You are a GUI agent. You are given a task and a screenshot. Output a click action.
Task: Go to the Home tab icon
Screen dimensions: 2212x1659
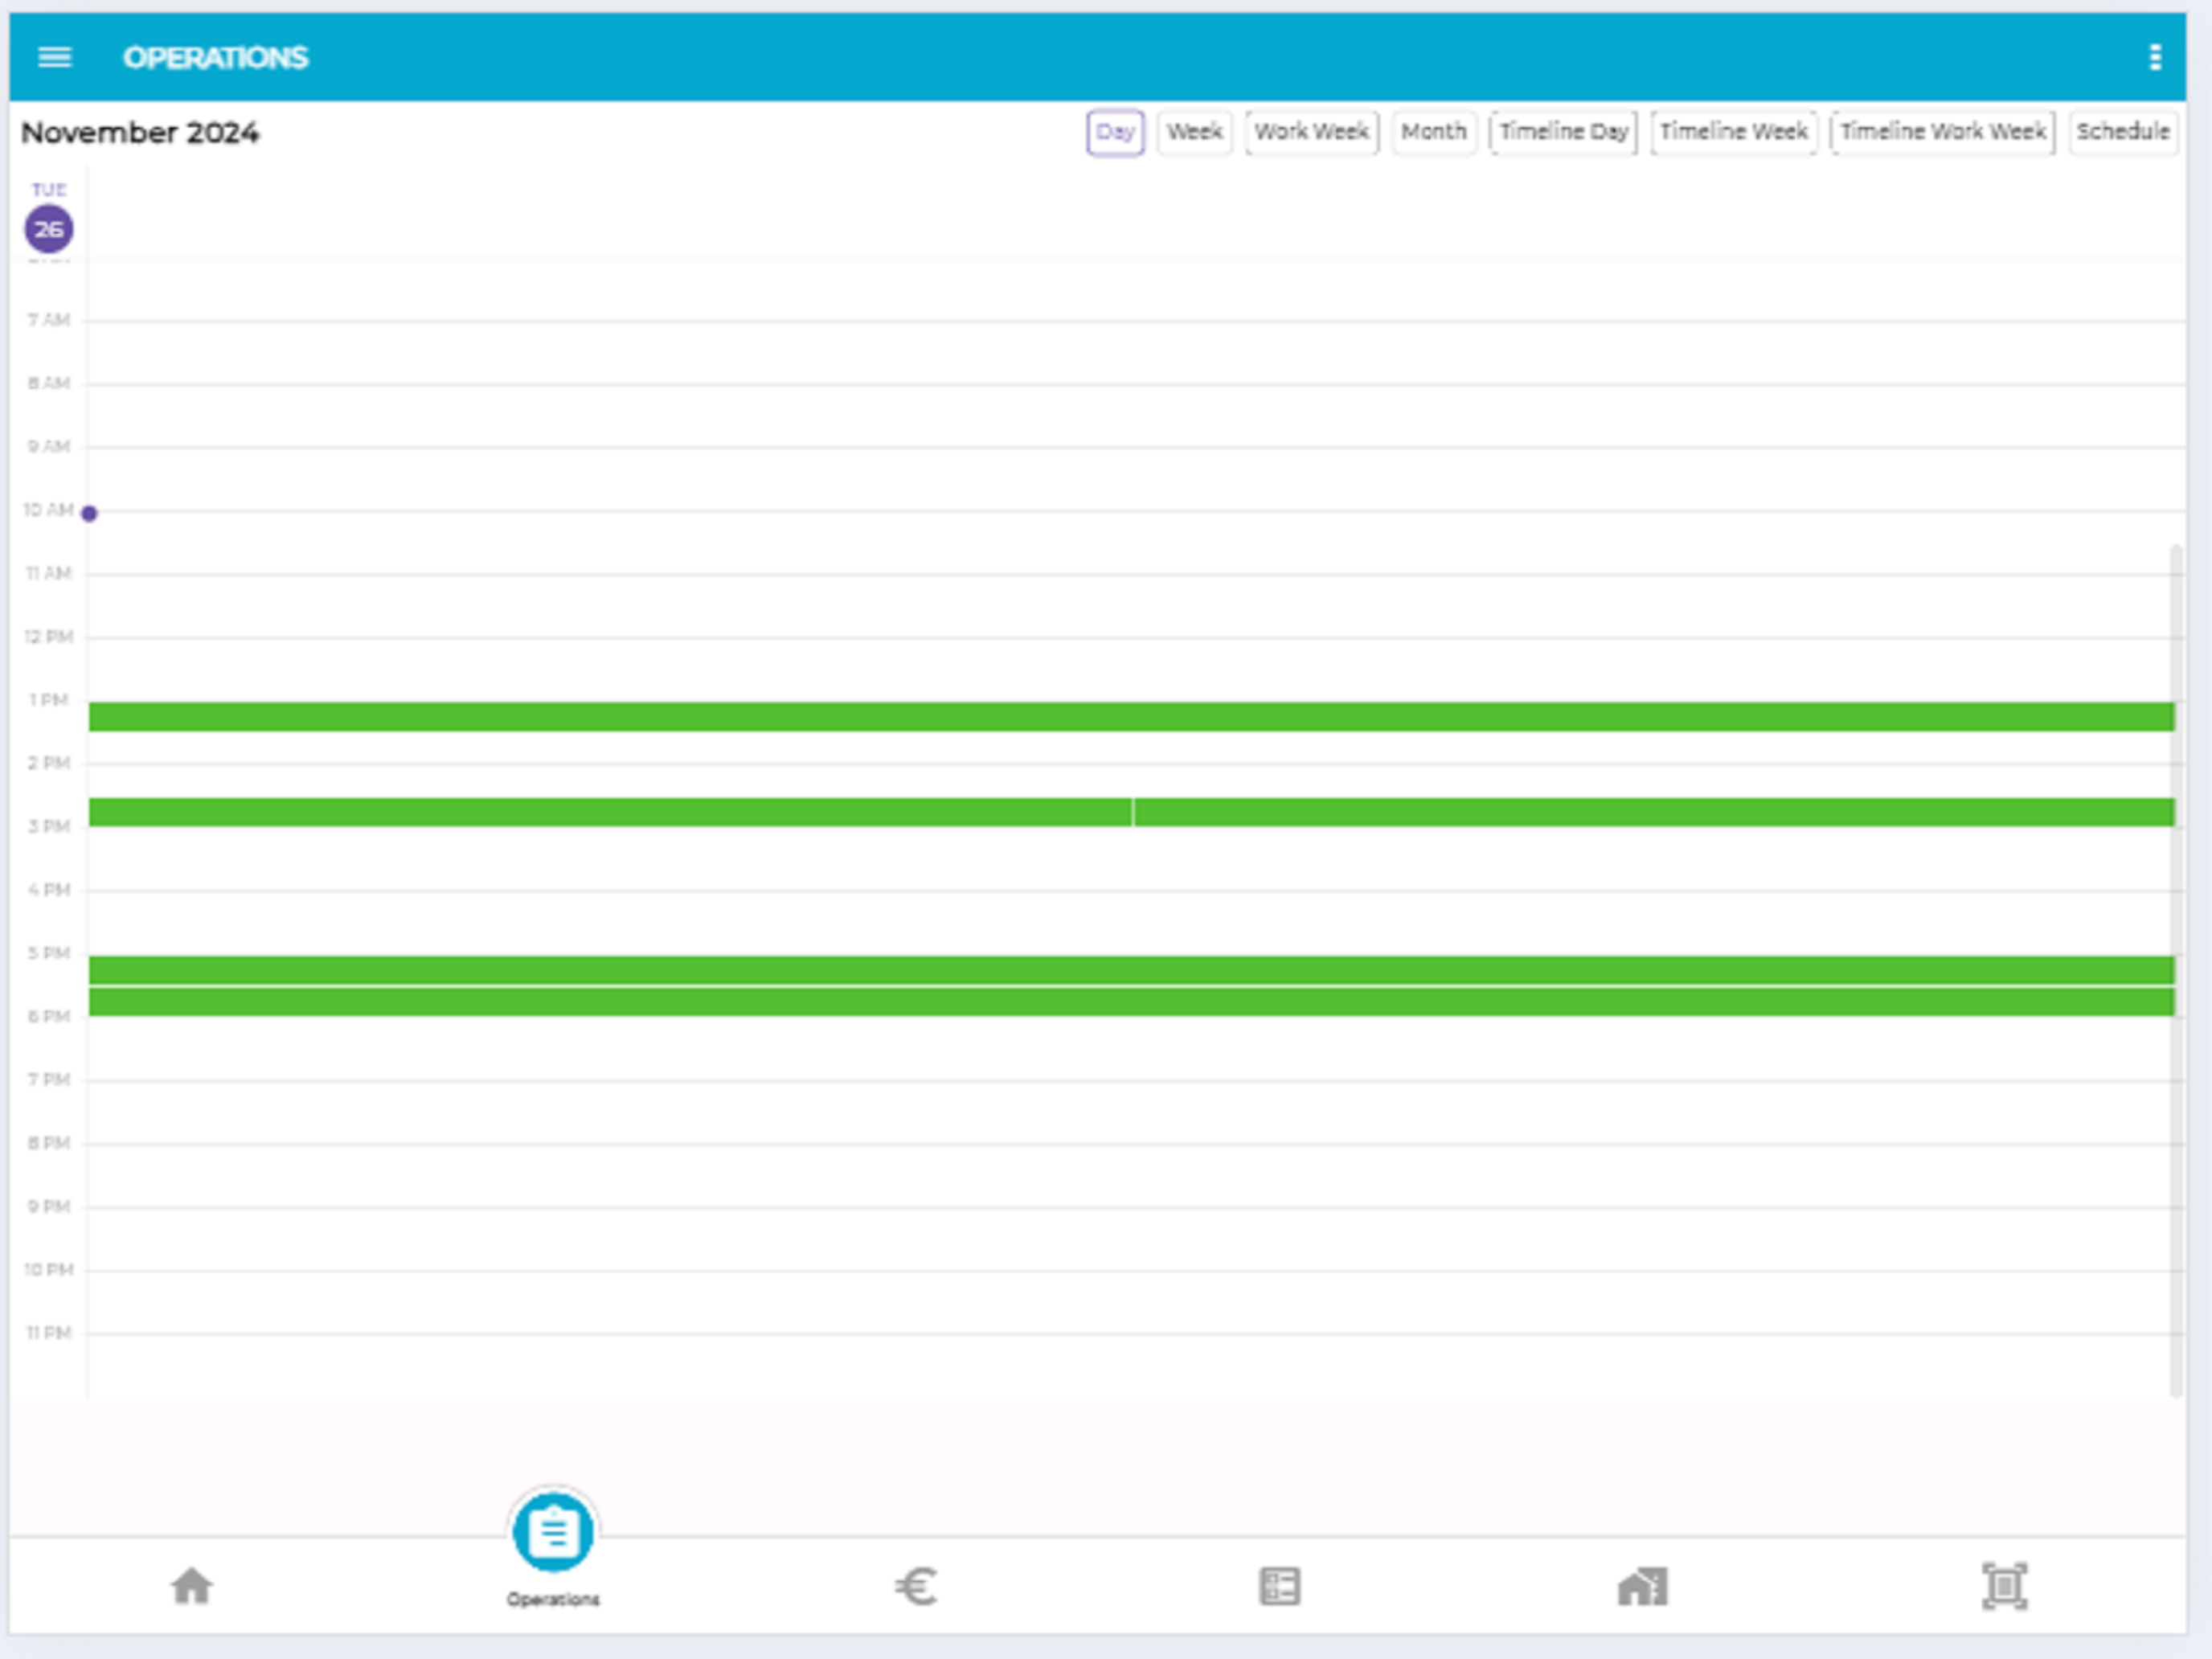coord(191,1586)
